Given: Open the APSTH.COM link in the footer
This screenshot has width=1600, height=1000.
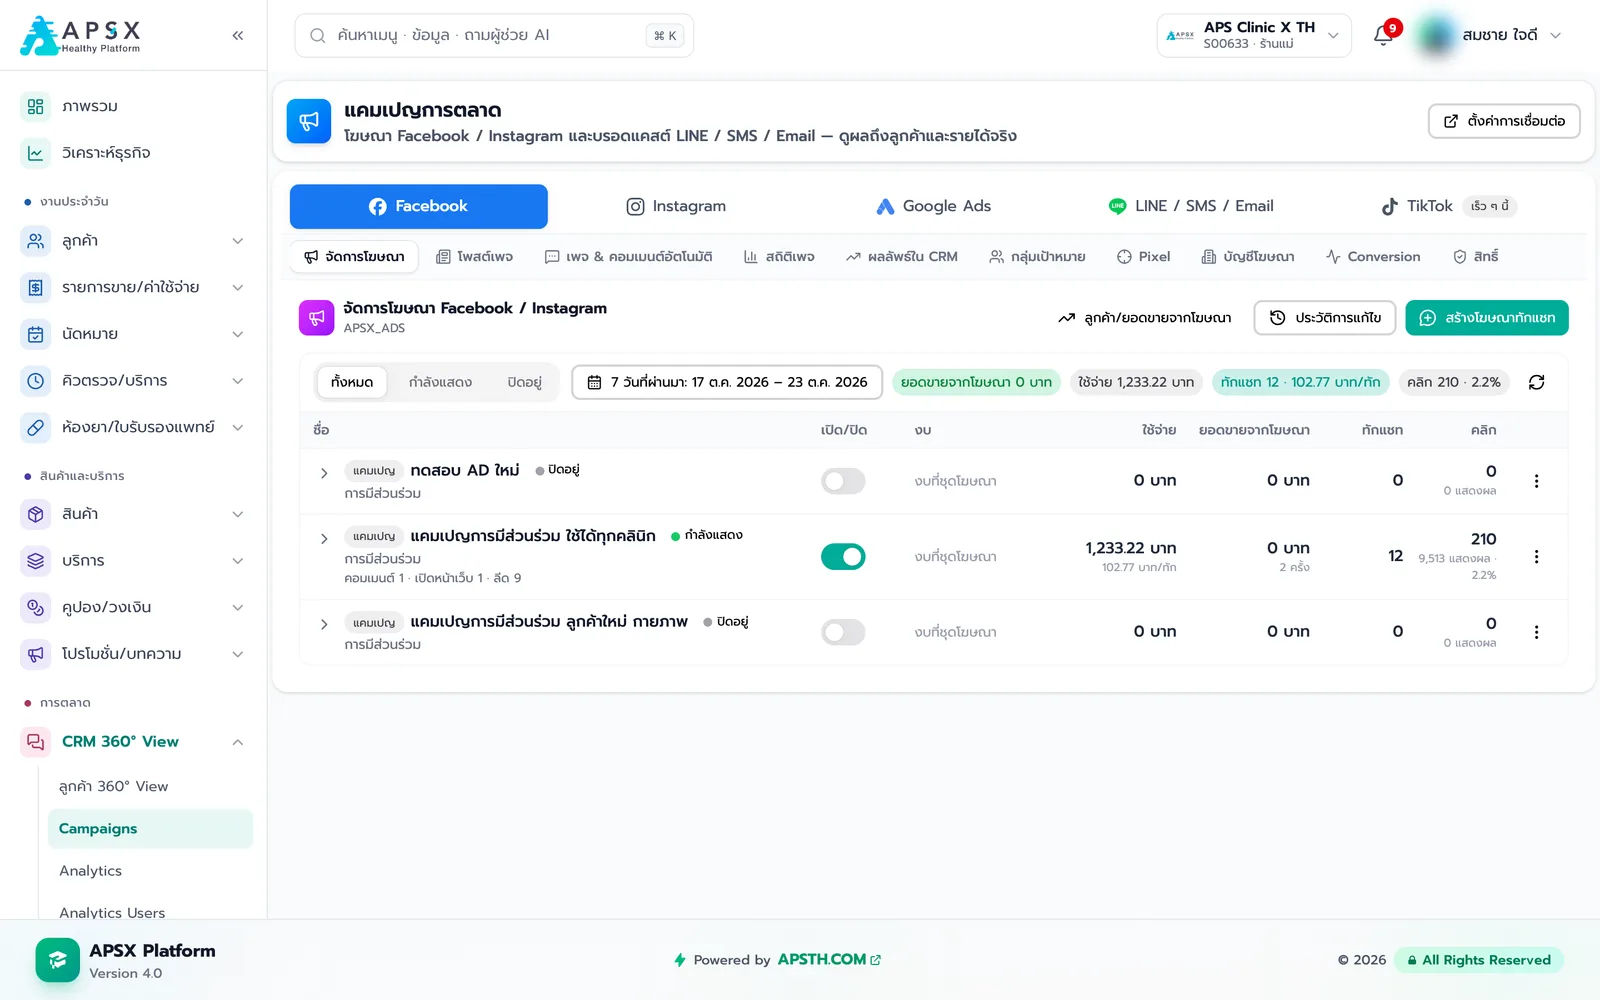Looking at the screenshot, I should point(829,960).
